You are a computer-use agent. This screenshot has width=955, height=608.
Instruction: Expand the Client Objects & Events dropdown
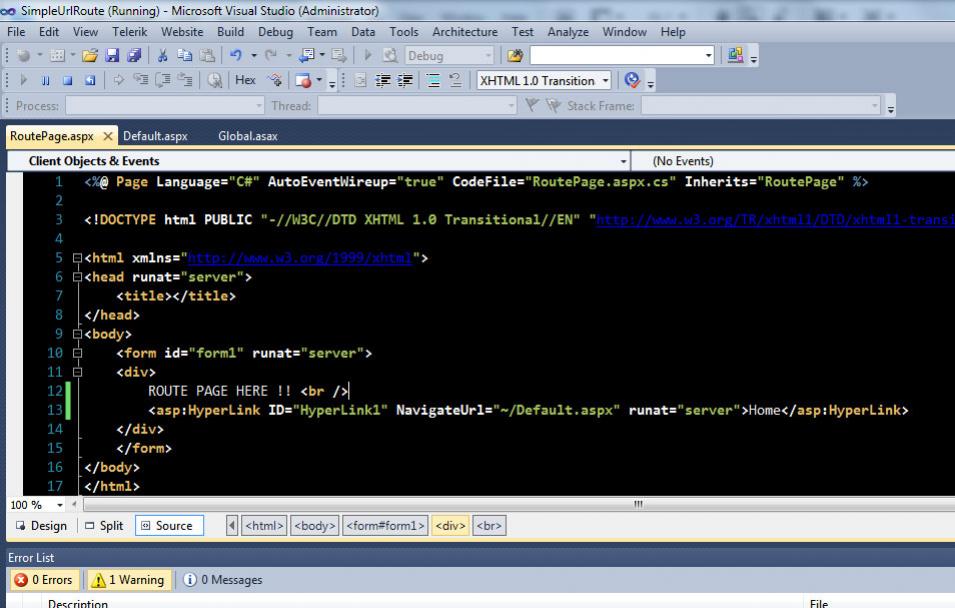[x=624, y=161]
